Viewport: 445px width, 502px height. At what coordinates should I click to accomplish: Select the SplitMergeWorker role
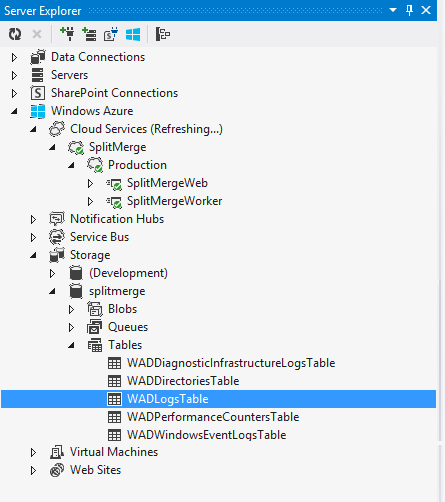[x=174, y=201]
